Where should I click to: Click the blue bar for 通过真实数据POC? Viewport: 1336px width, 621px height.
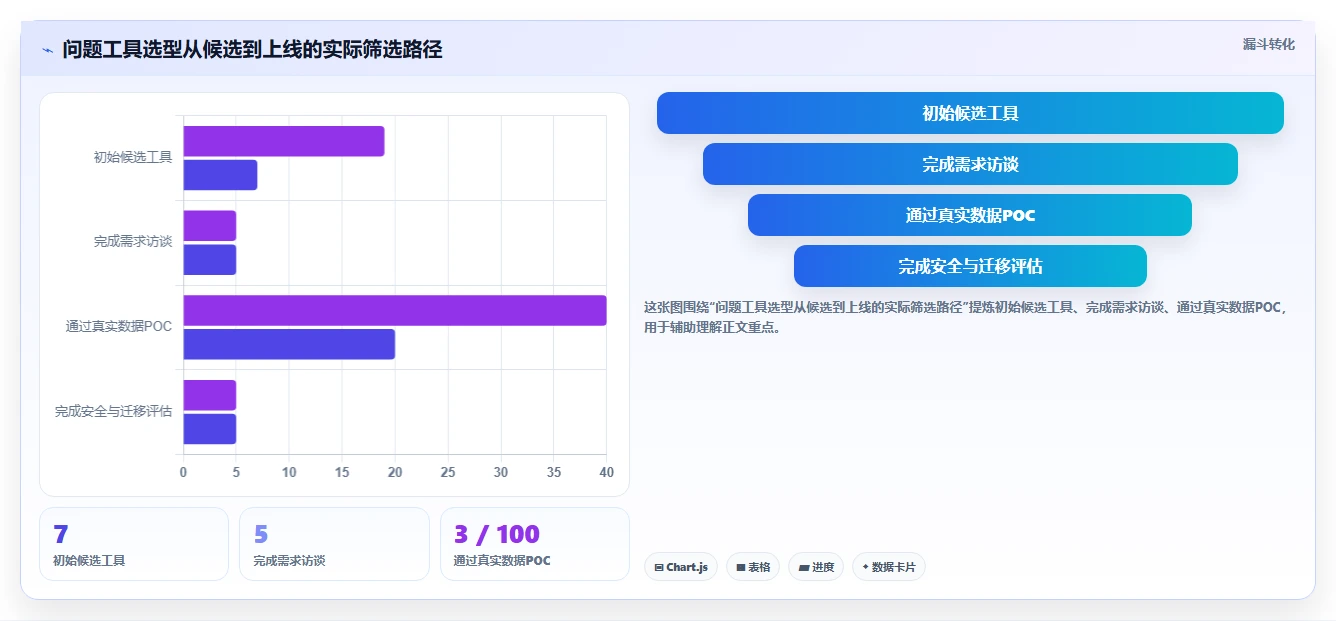coord(289,344)
